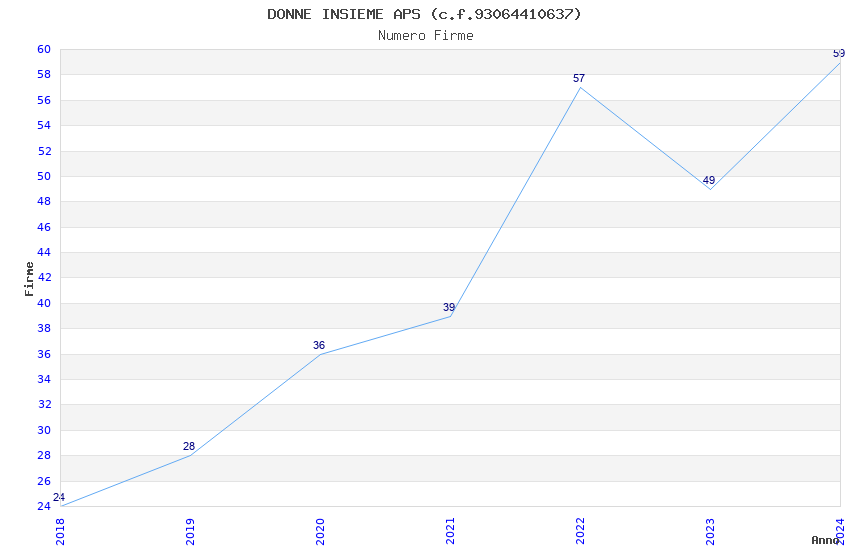This screenshot has width=850, height=550.
Task: Click the y-axis tick value 56
Action: [44, 100]
